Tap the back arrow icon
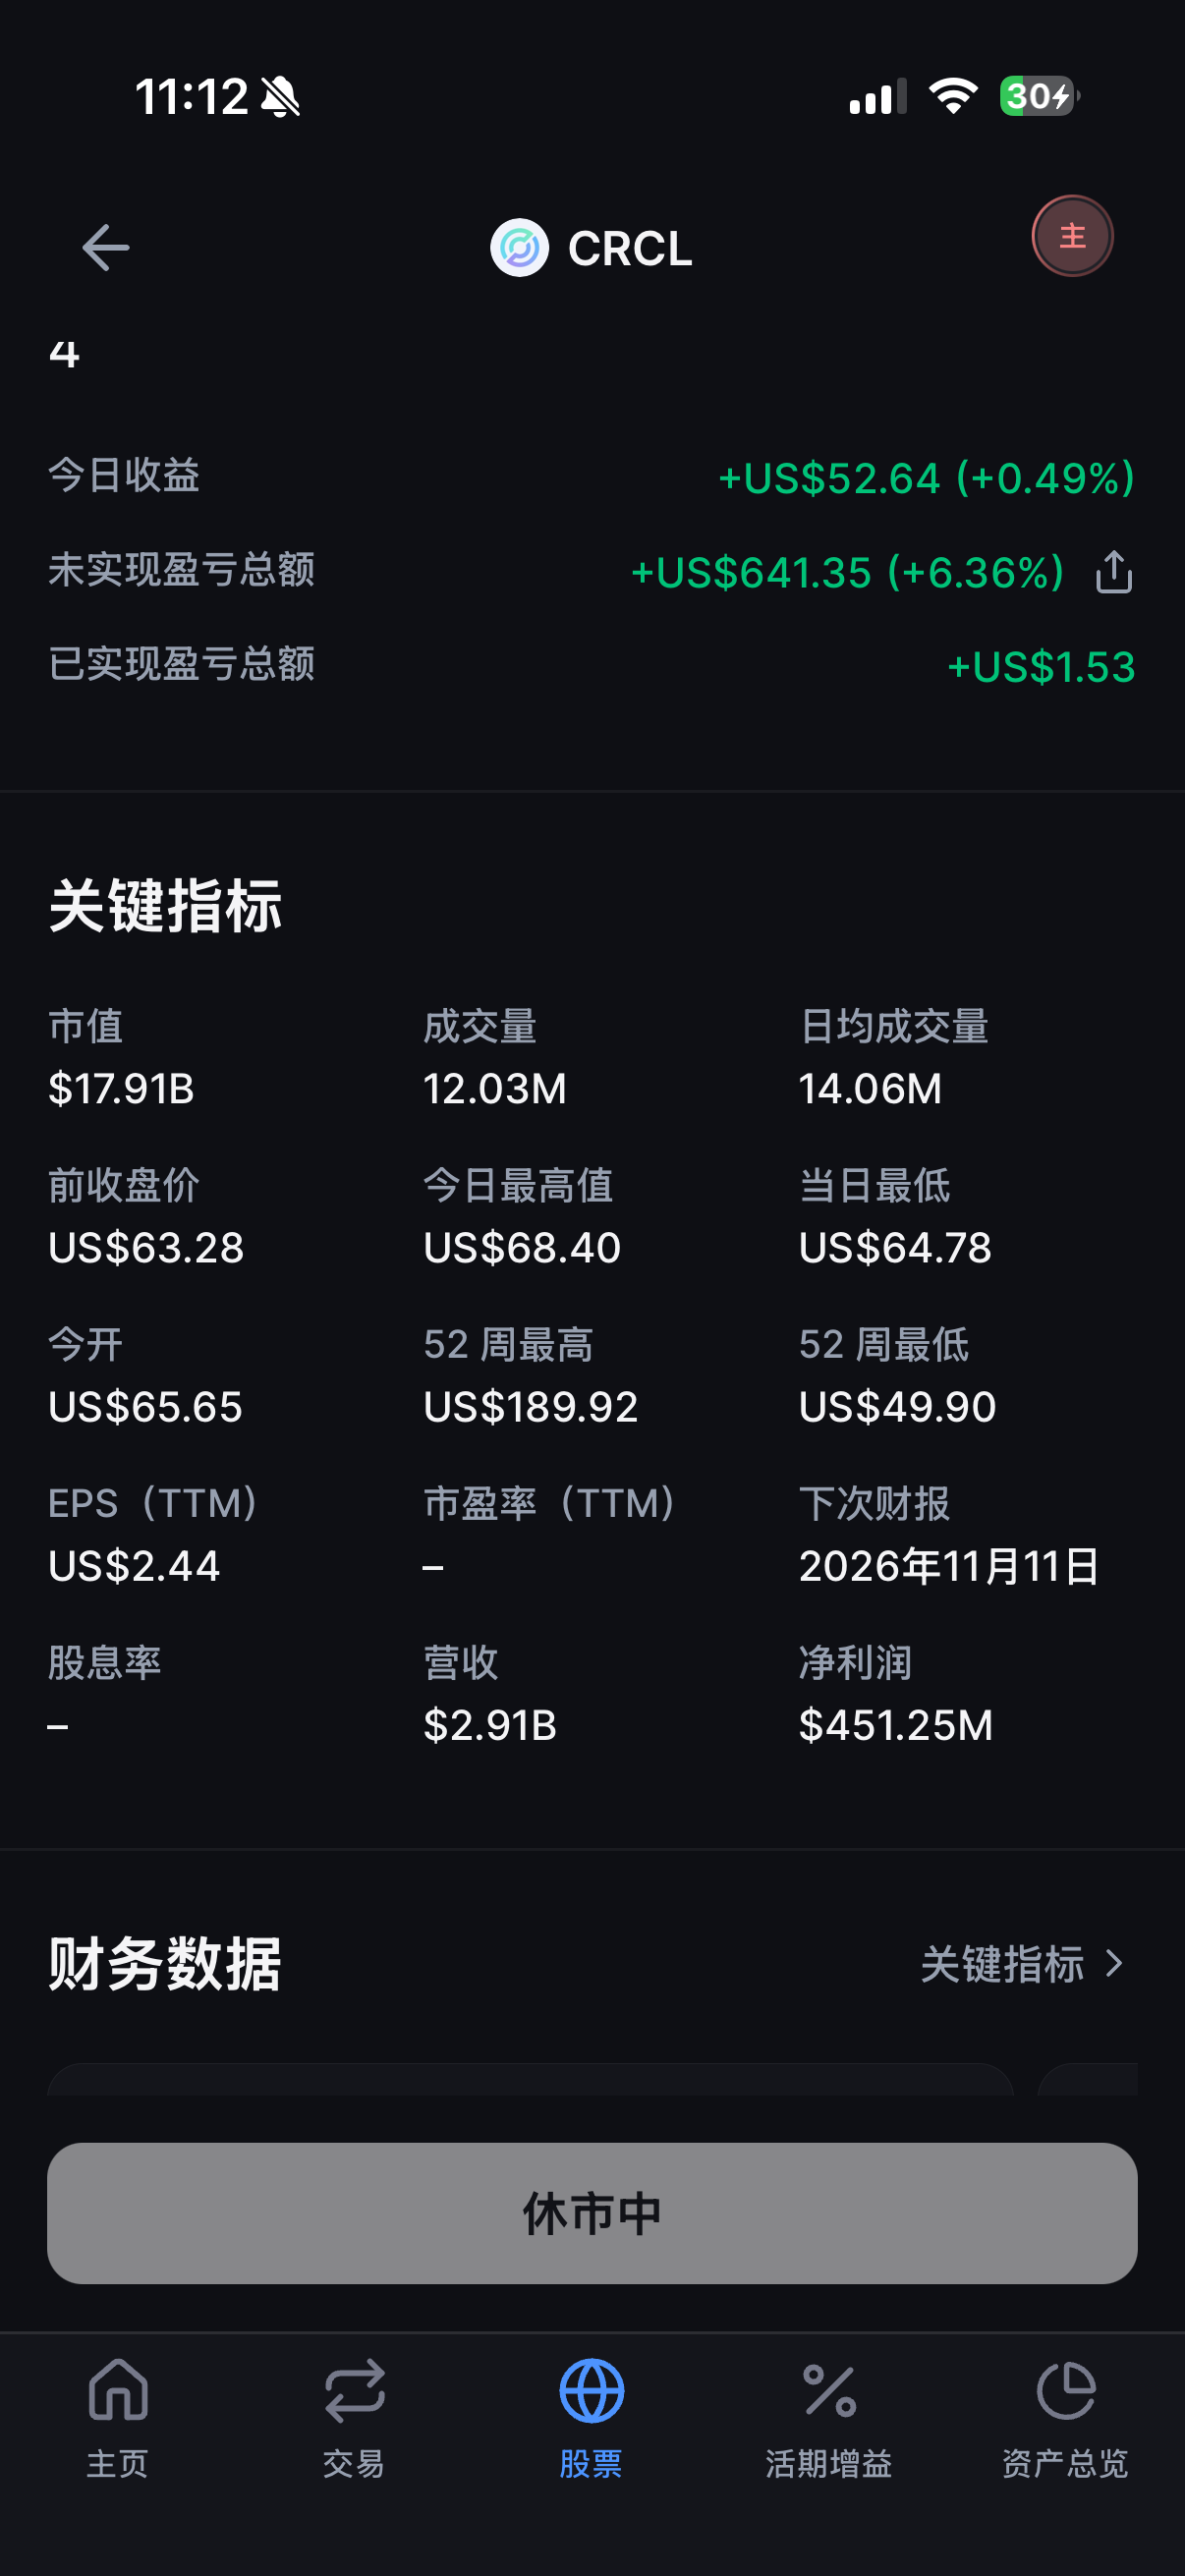Image resolution: width=1185 pixels, height=2576 pixels. point(105,248)
